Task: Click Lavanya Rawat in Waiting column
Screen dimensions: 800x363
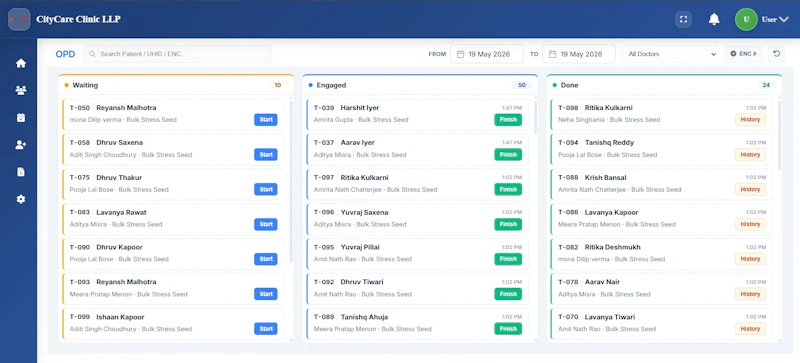Action: pyautogui.click(x=121, y=212)
